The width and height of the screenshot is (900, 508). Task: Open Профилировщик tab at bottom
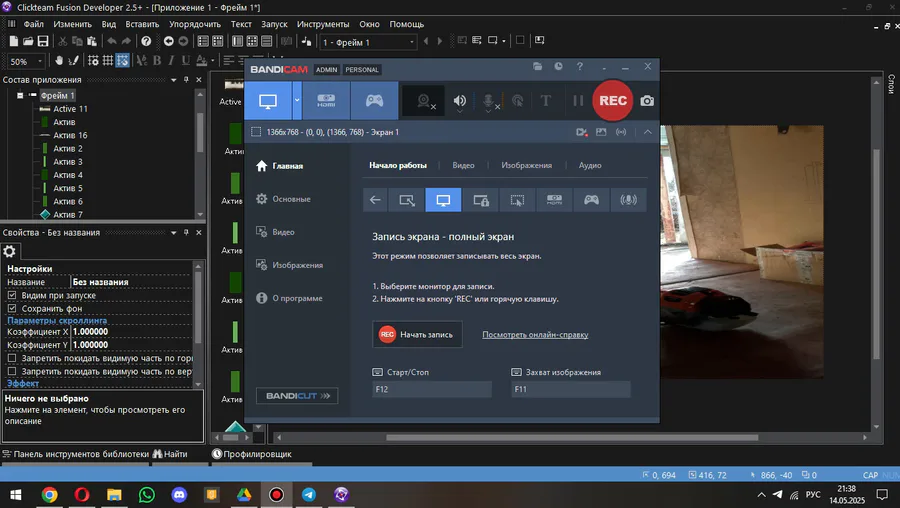251,454
